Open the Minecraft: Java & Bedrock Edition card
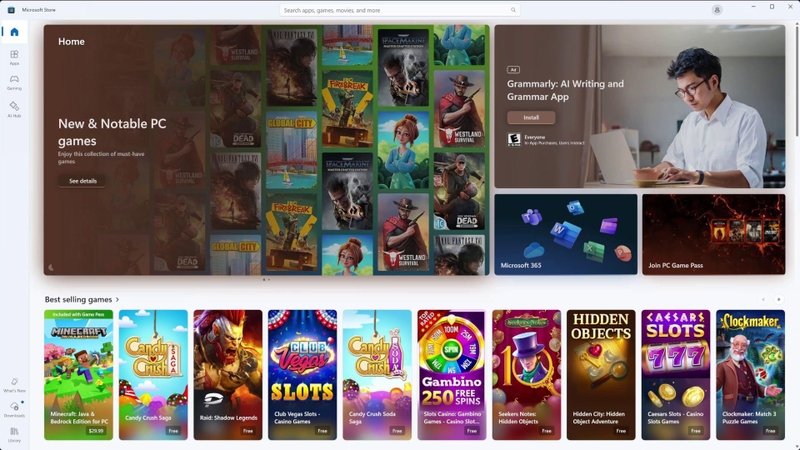The height and width of the screenshot is (450, 800). tap(79, 375)
